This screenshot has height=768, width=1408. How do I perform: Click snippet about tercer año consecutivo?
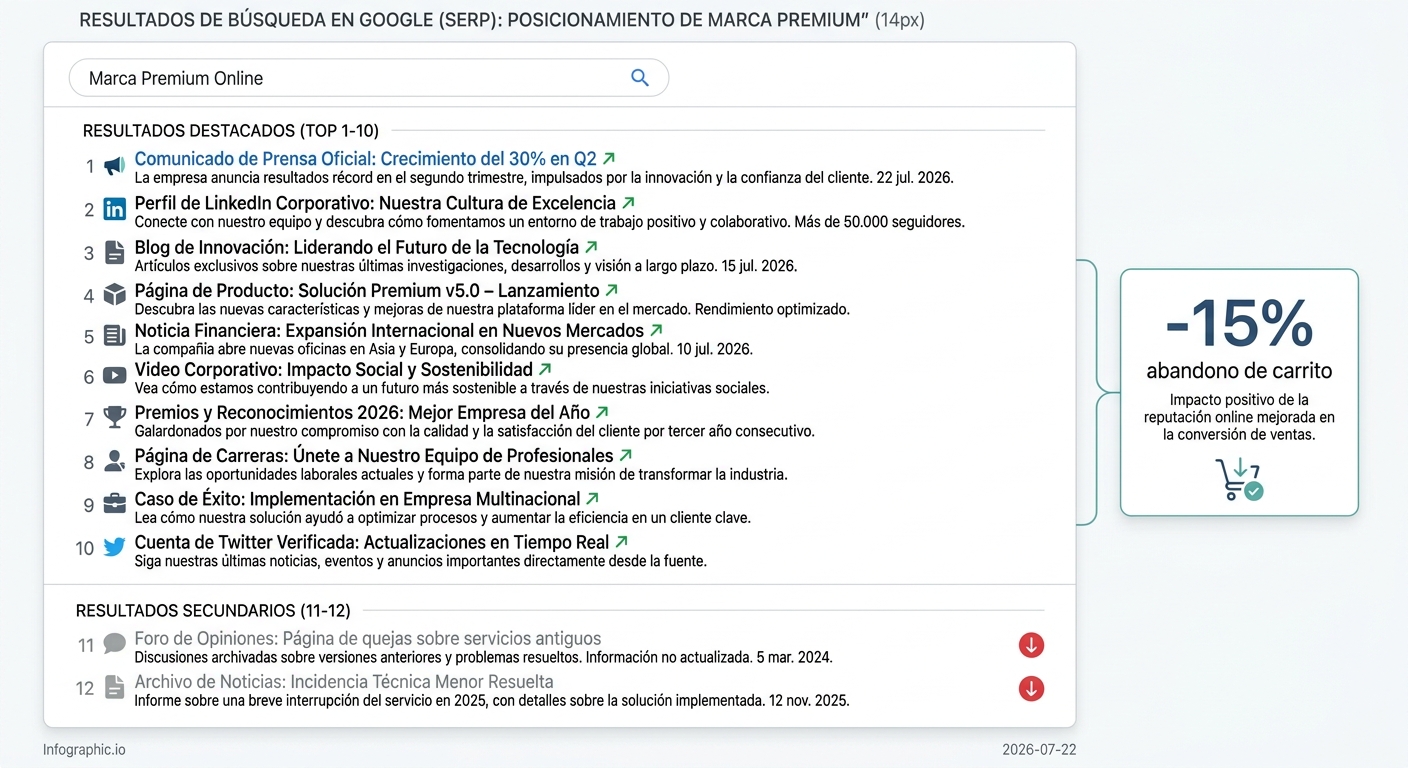(x=474, y=431)
